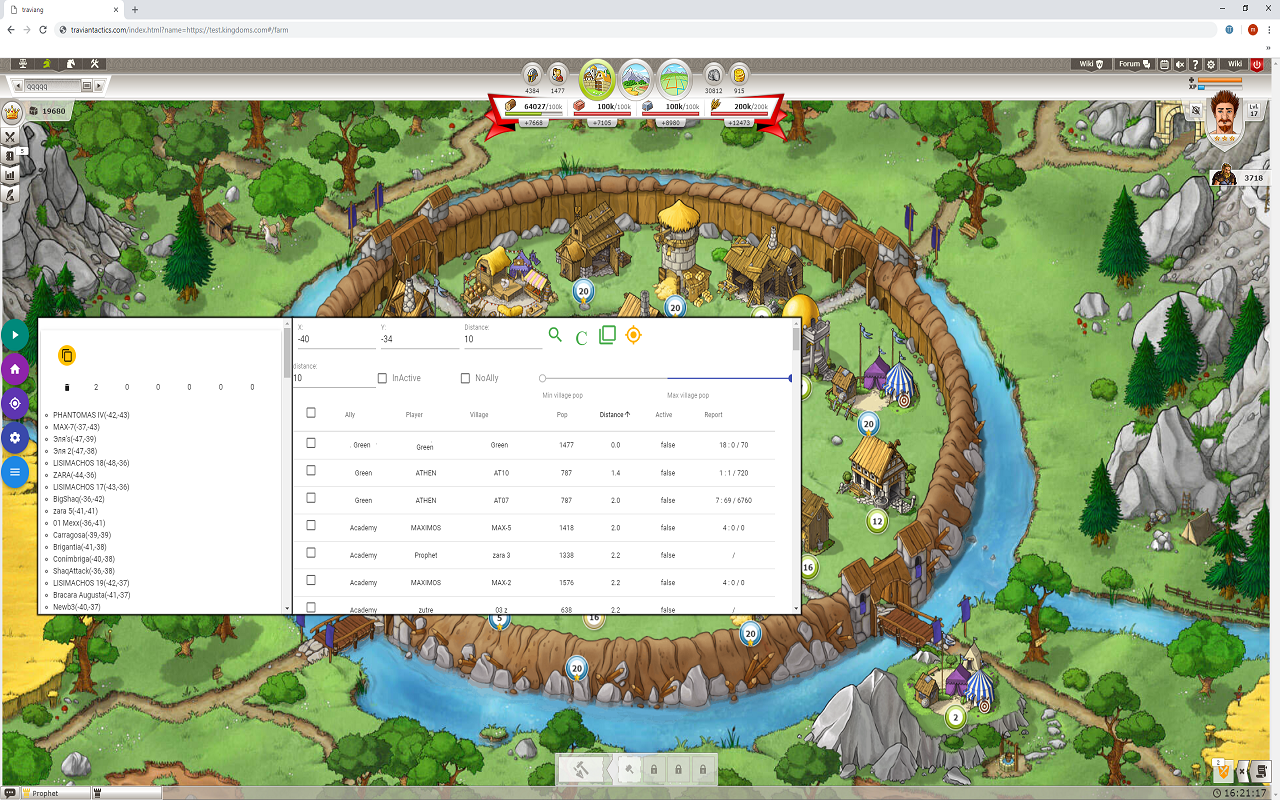The height and width of the screenshot is (800, 1280).
Task: Enable the InActive checkbox
Action: tap(383, 378)
